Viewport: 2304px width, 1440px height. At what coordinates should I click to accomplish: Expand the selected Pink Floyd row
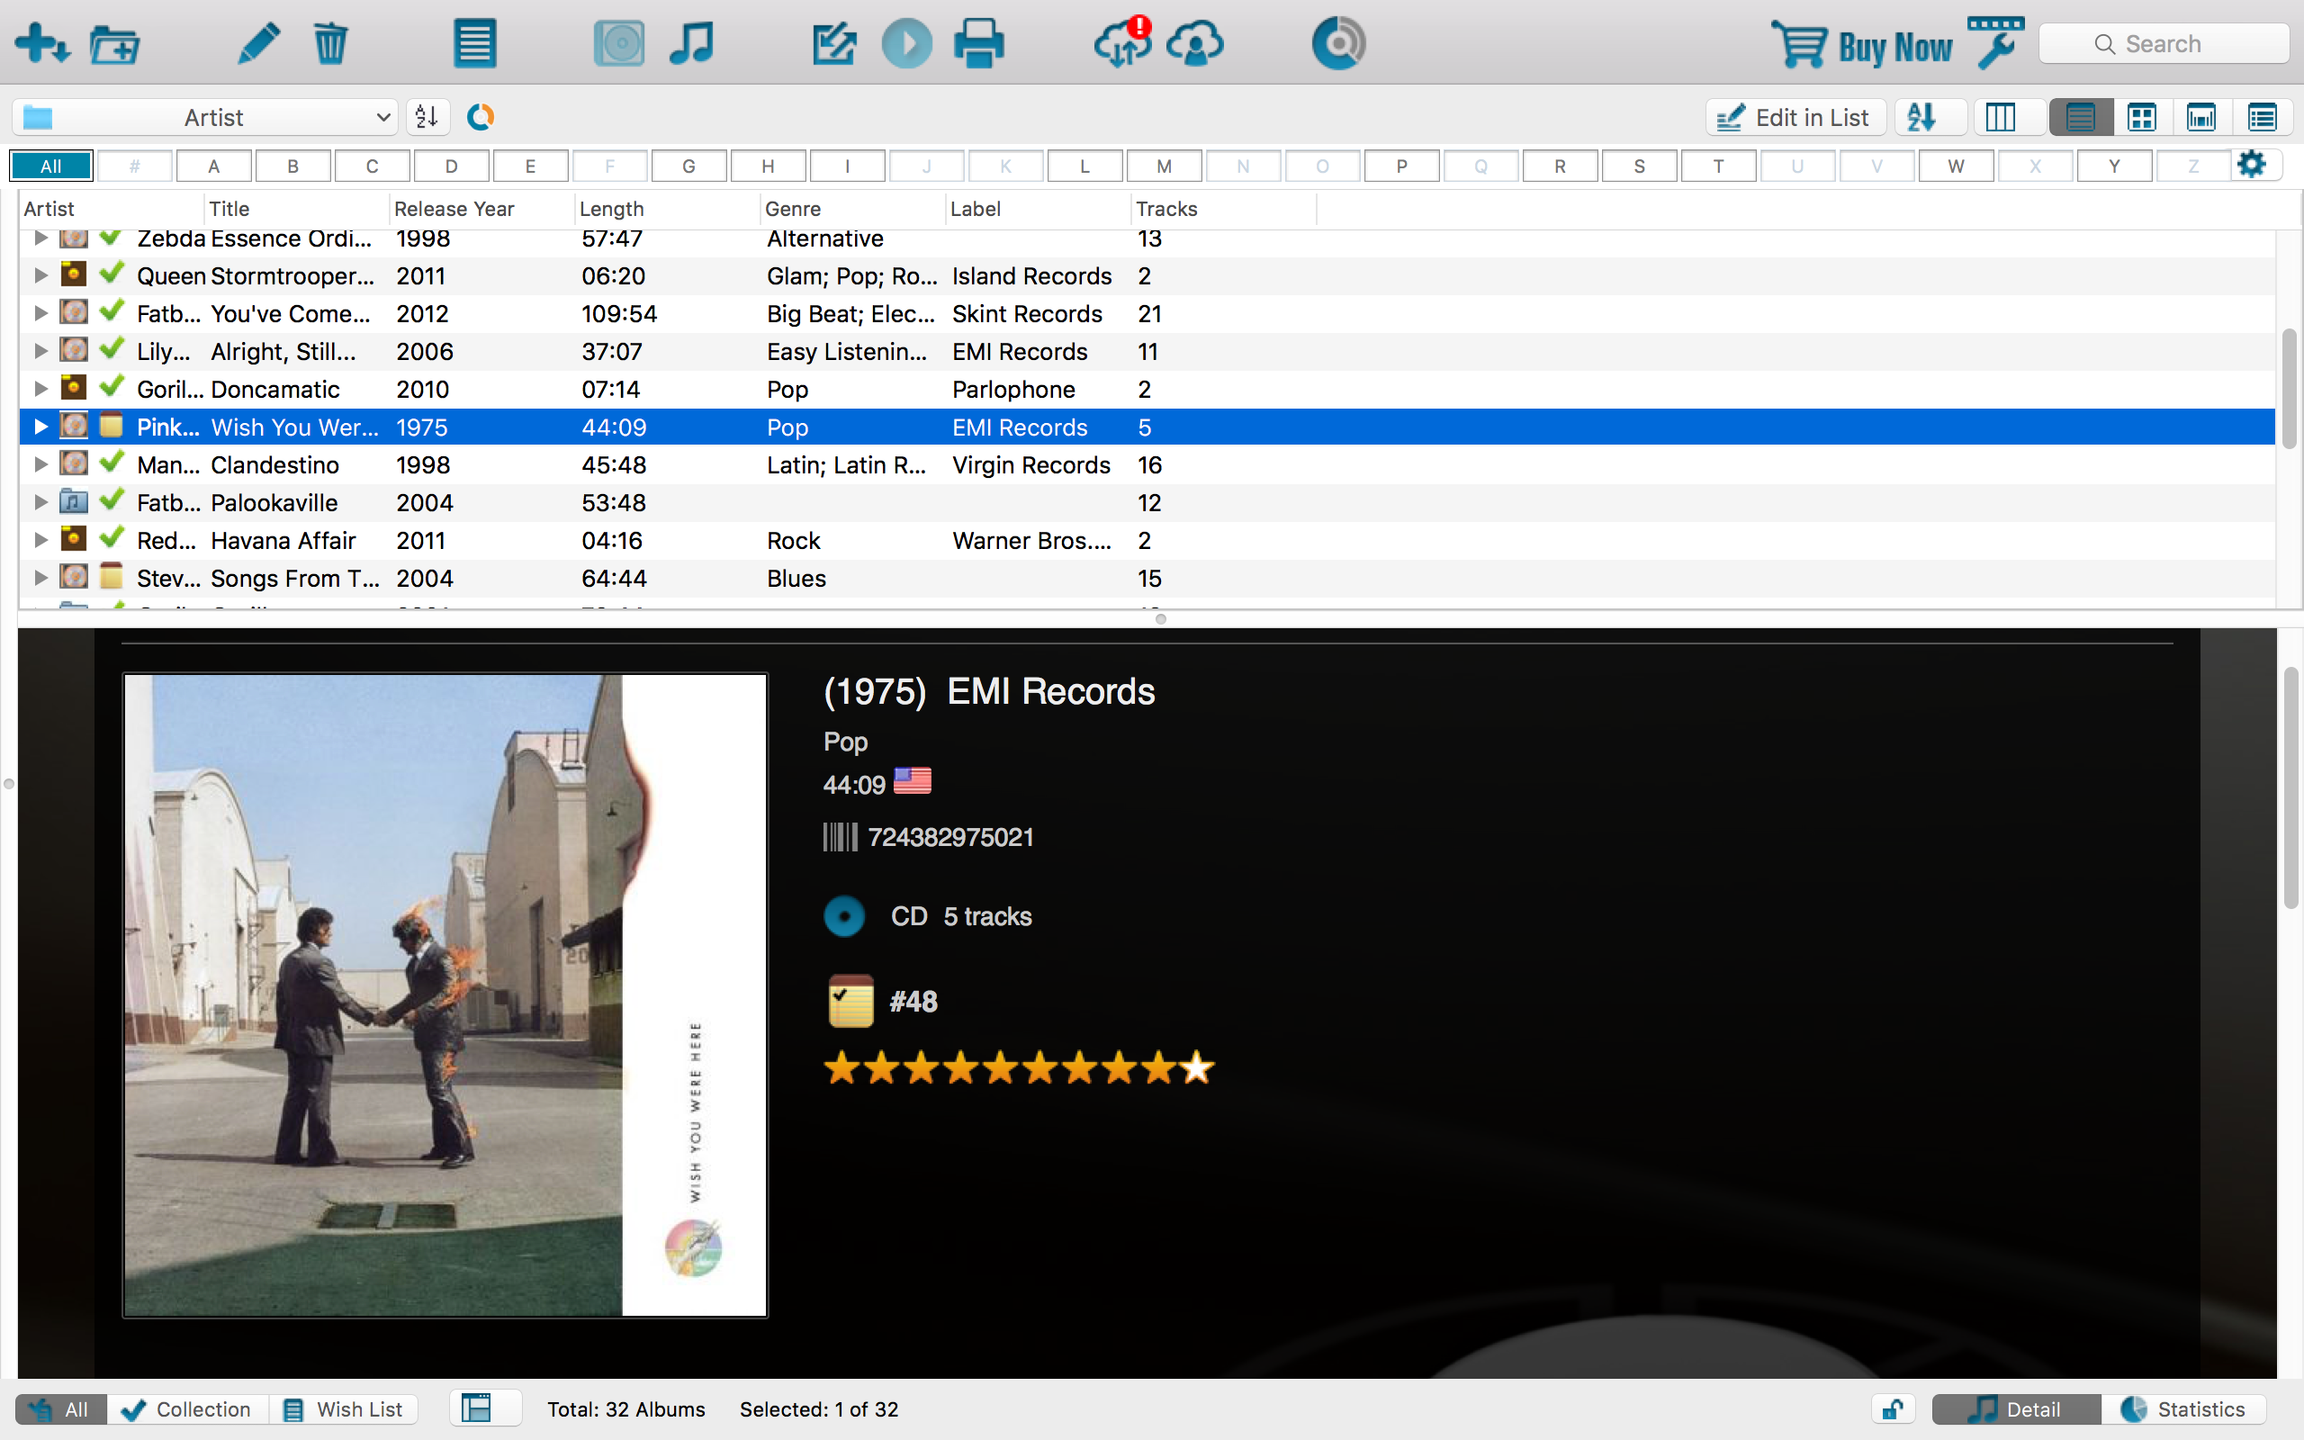click(40, 426)
